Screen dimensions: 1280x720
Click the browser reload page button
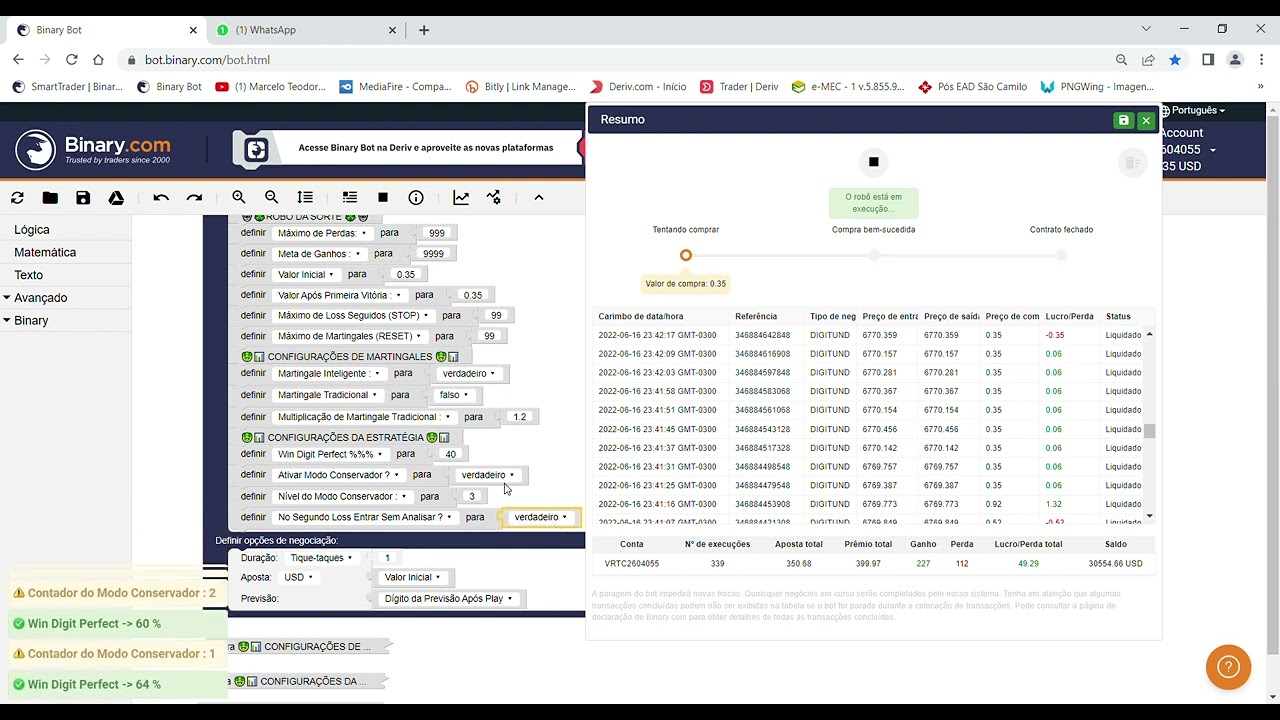point(71,60)
